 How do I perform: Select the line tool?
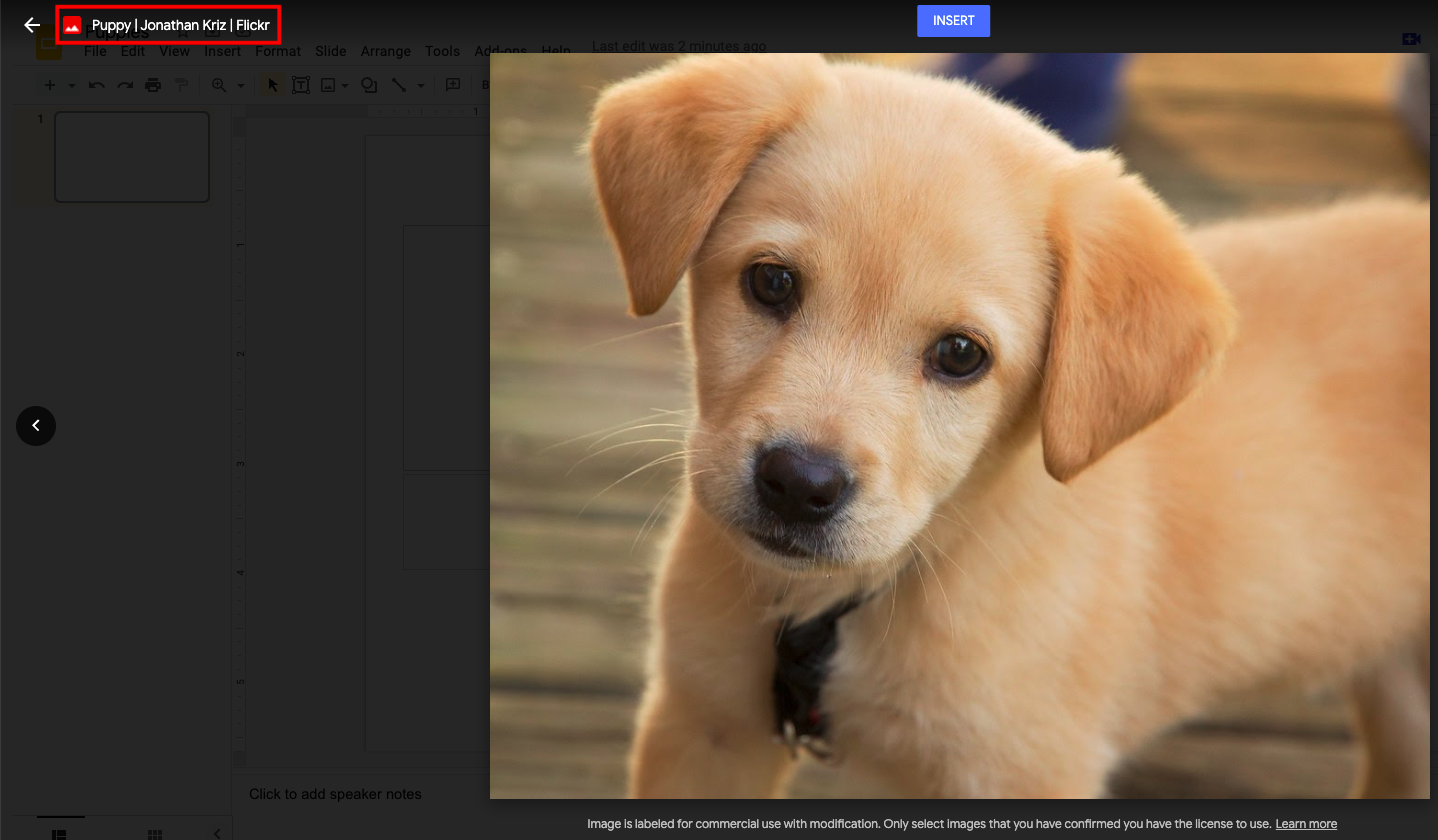tap(399, 85)
